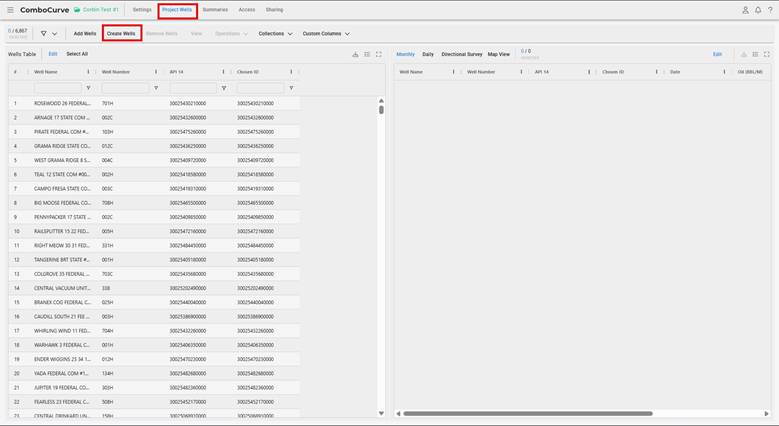Open the hamburger navigation menu
Image resolution: width=779 pixels, height=426 pixels.
10,10
